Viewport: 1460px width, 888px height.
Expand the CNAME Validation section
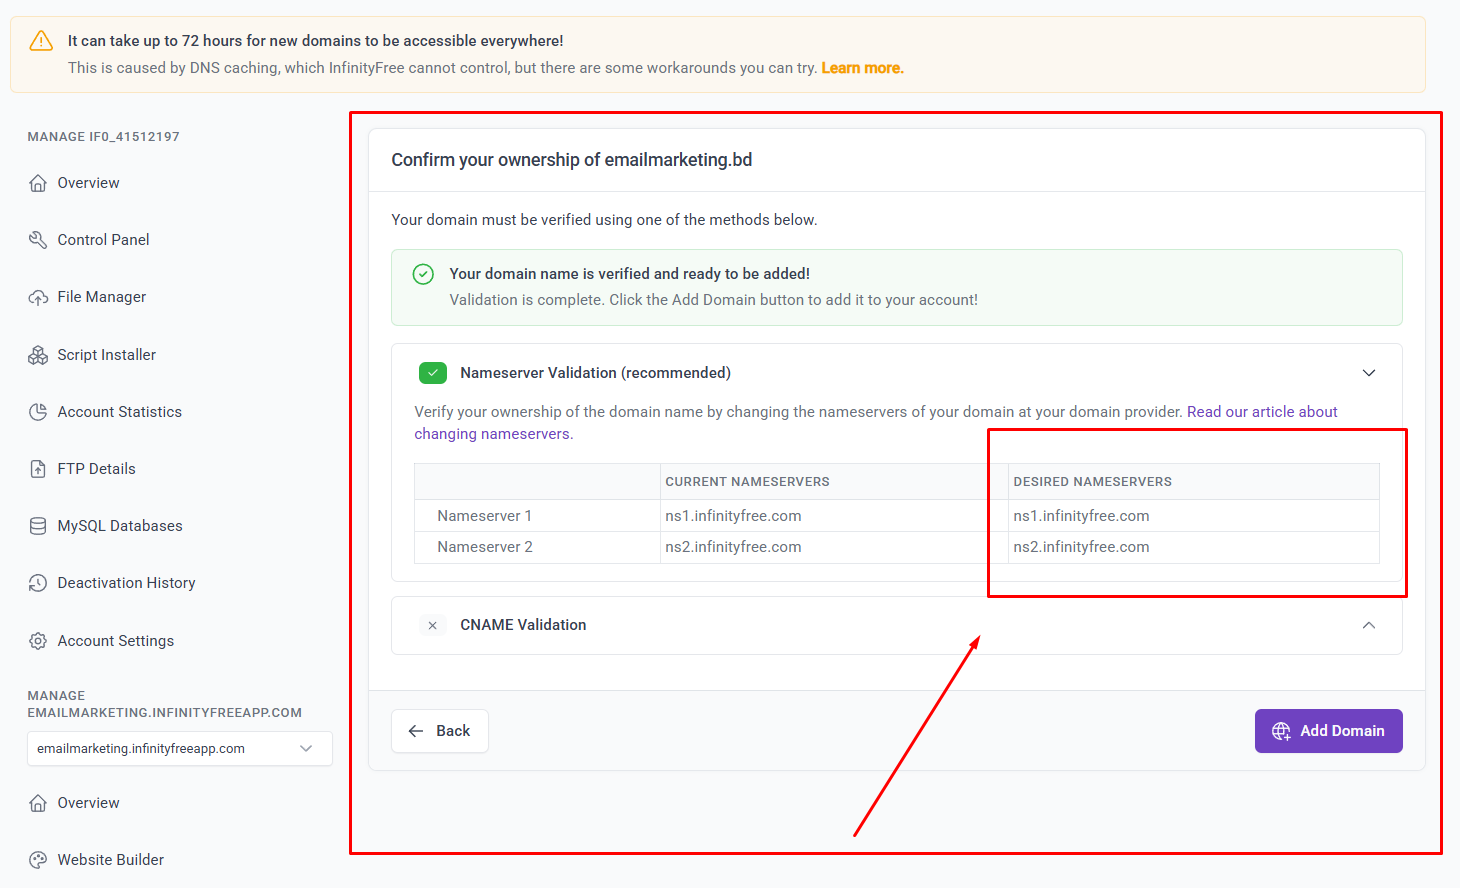coord(1369,624)
